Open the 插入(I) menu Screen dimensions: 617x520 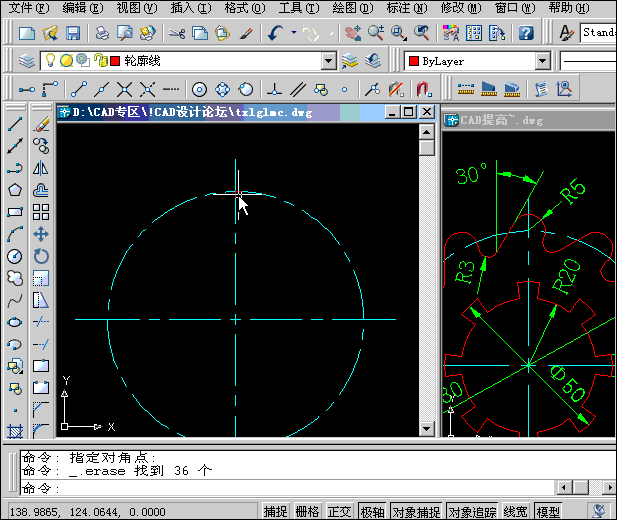point(190,8)
